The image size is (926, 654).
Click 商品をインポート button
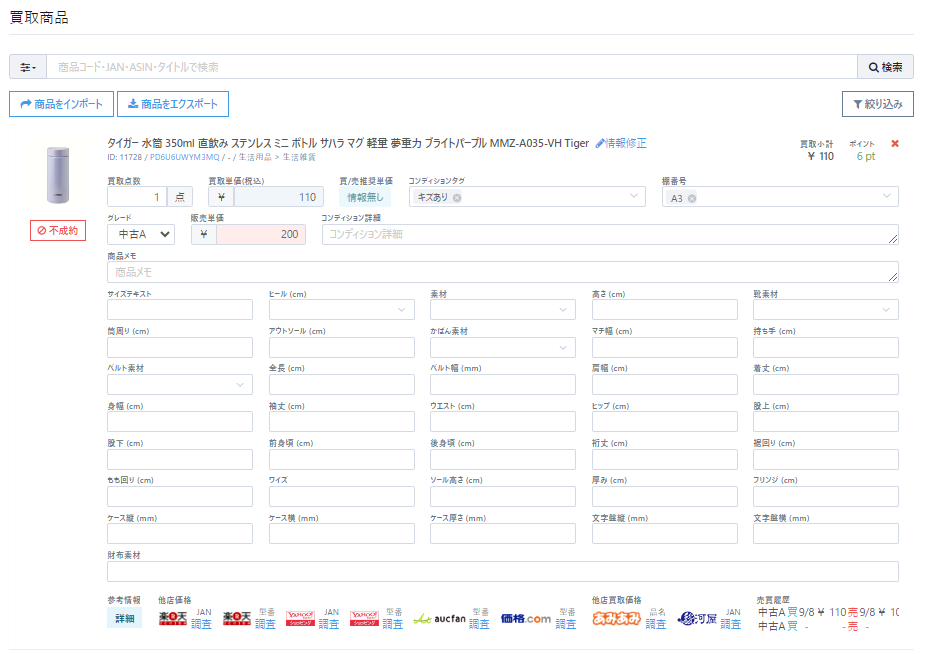tap(61, 104)
